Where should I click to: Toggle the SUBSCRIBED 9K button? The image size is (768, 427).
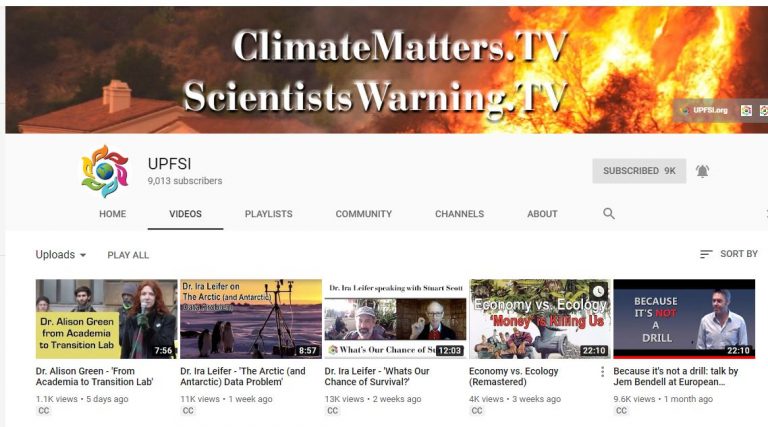point(639,171)
